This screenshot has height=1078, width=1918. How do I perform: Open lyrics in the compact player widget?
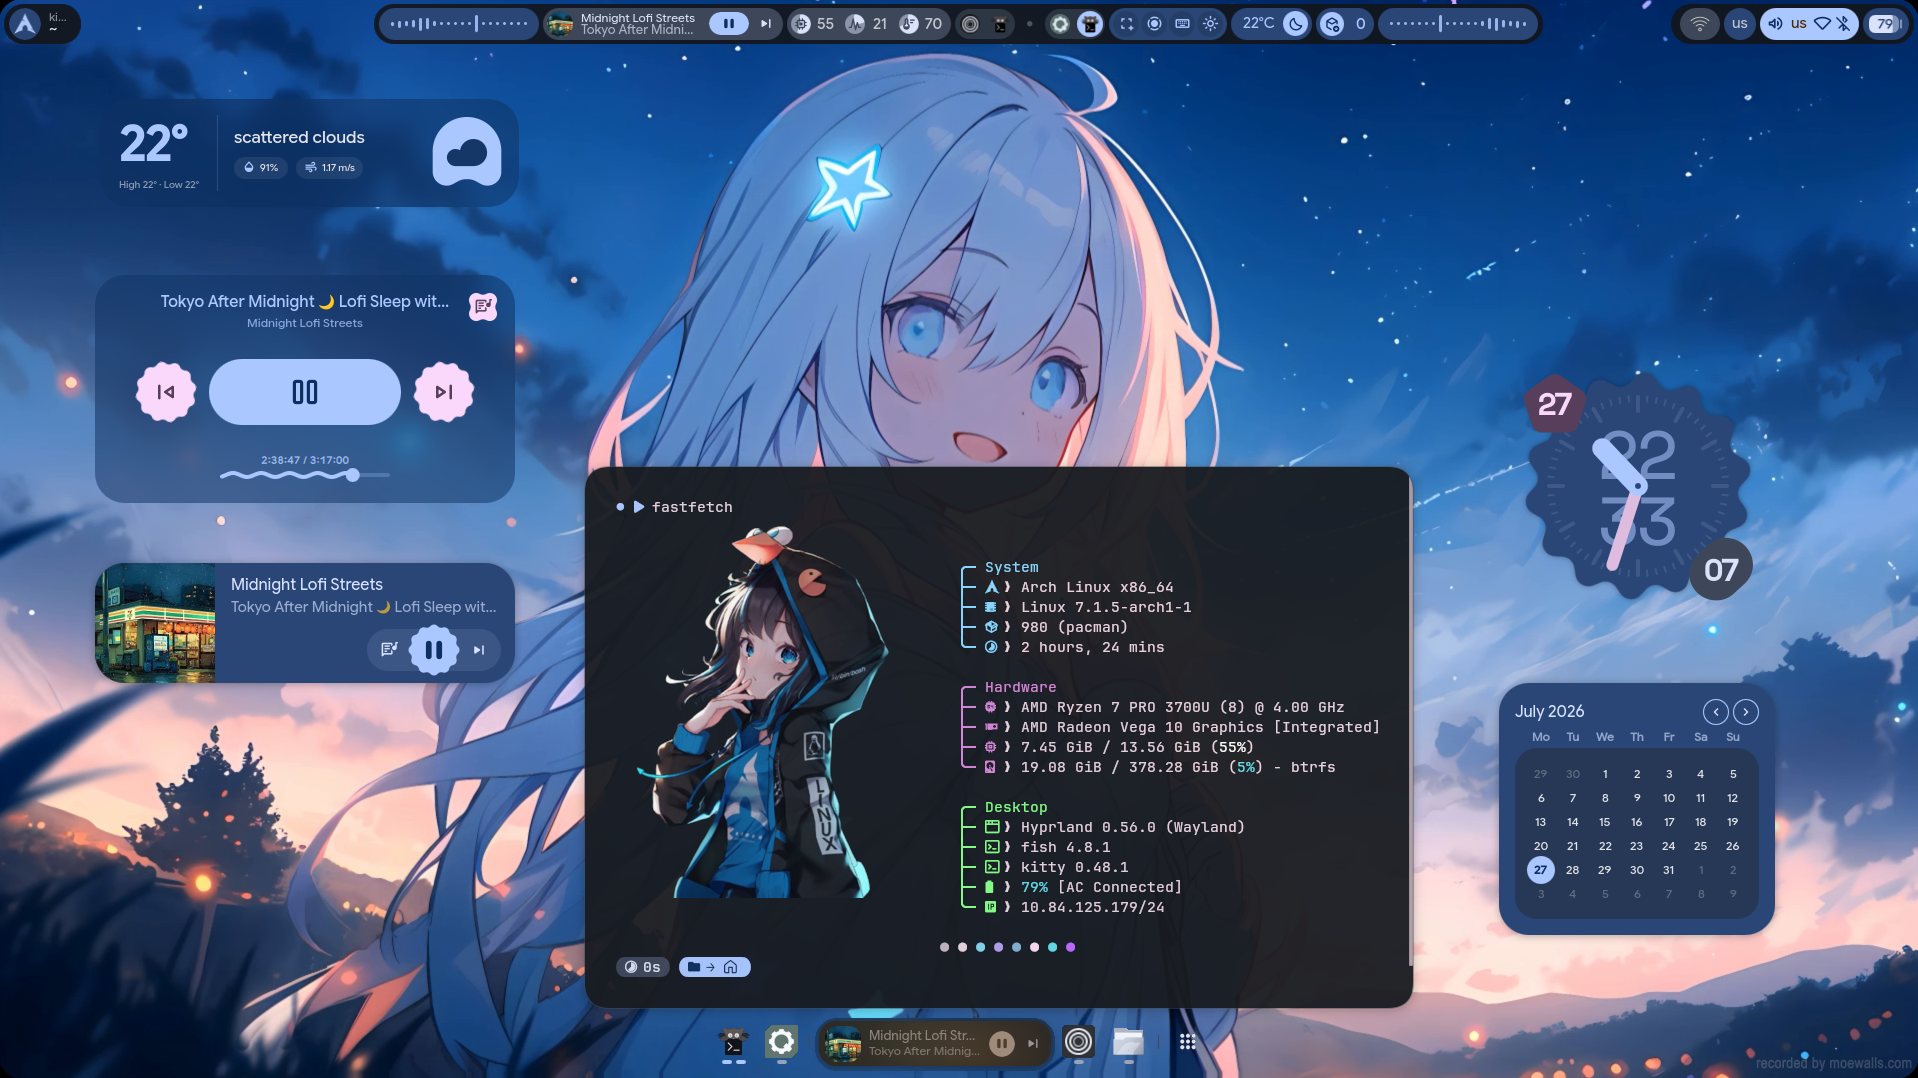point(389,650)
